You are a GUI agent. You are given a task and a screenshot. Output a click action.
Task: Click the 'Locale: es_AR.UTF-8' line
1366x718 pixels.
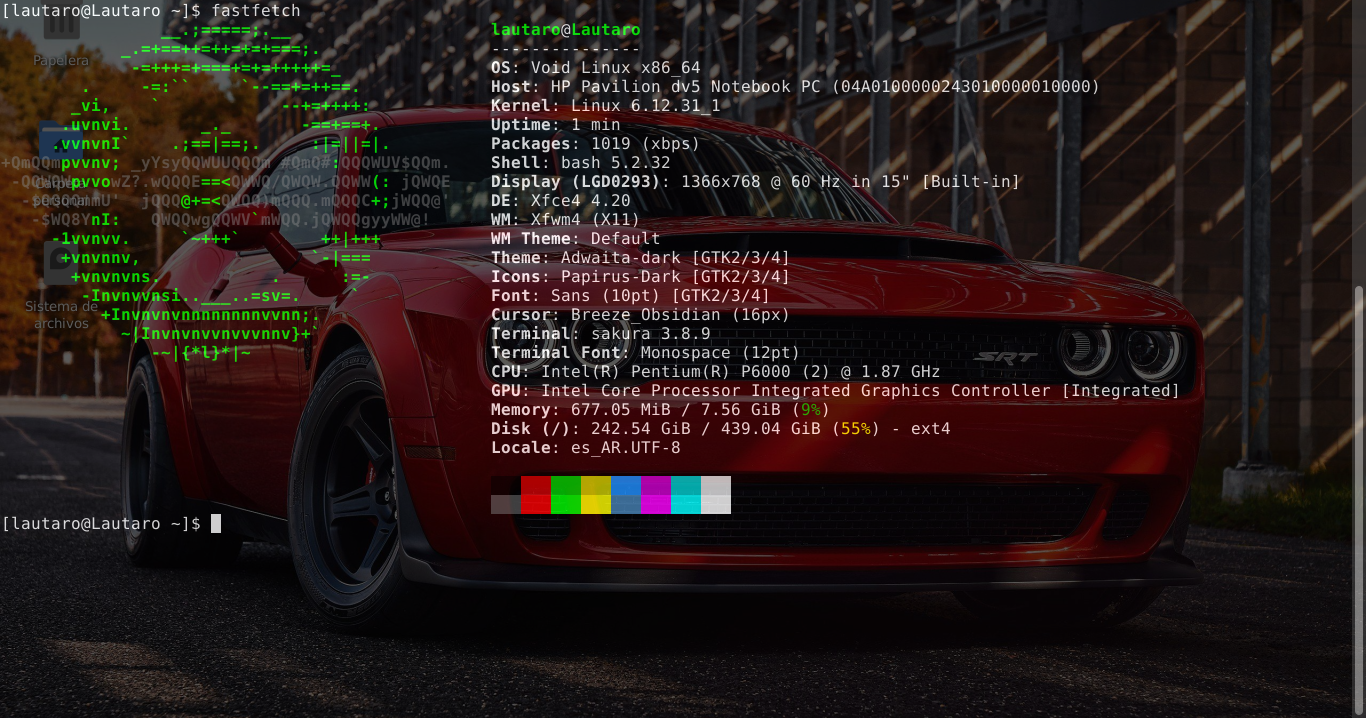(x=586, y=447)
